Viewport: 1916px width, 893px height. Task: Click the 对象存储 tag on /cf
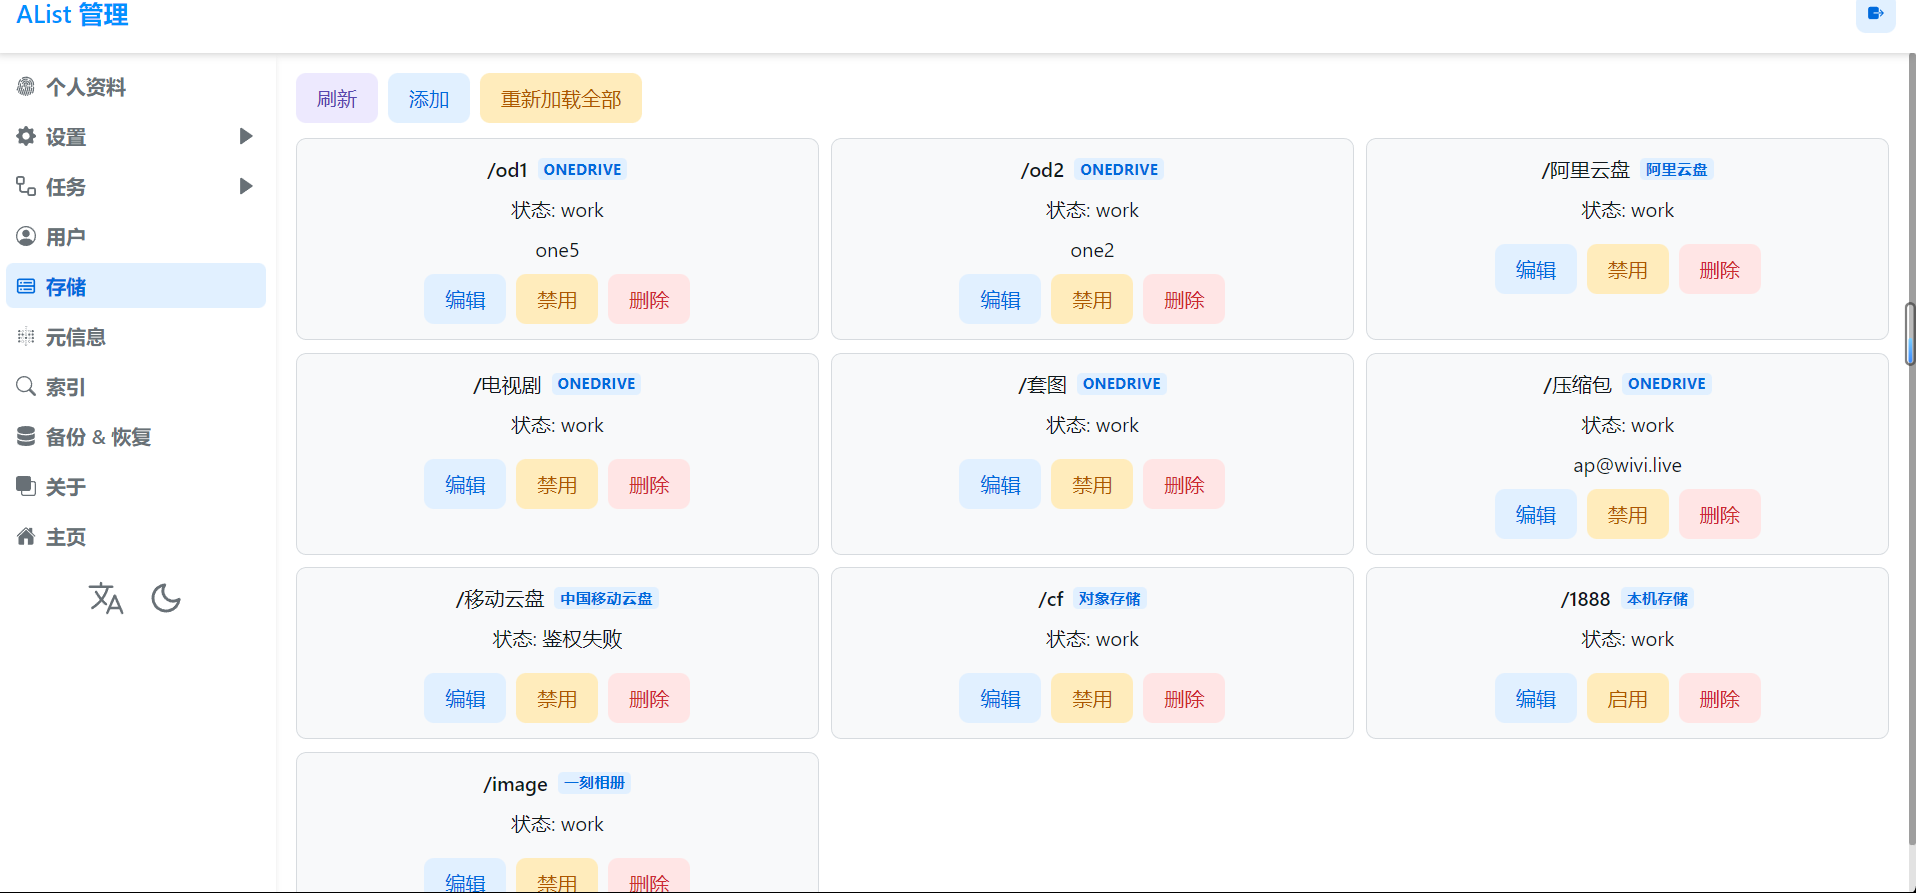[x=1110, y=598]
